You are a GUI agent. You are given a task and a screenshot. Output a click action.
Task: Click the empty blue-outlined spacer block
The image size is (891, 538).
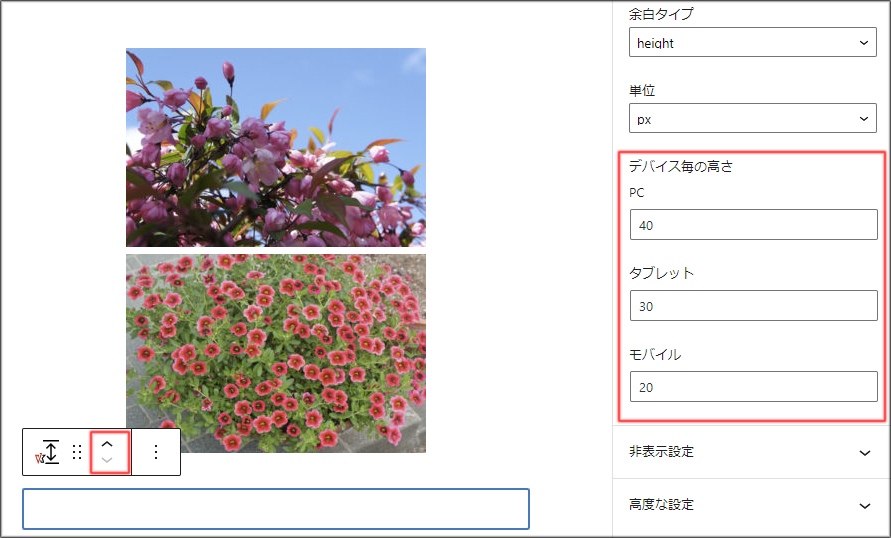(x=275, y=509)
